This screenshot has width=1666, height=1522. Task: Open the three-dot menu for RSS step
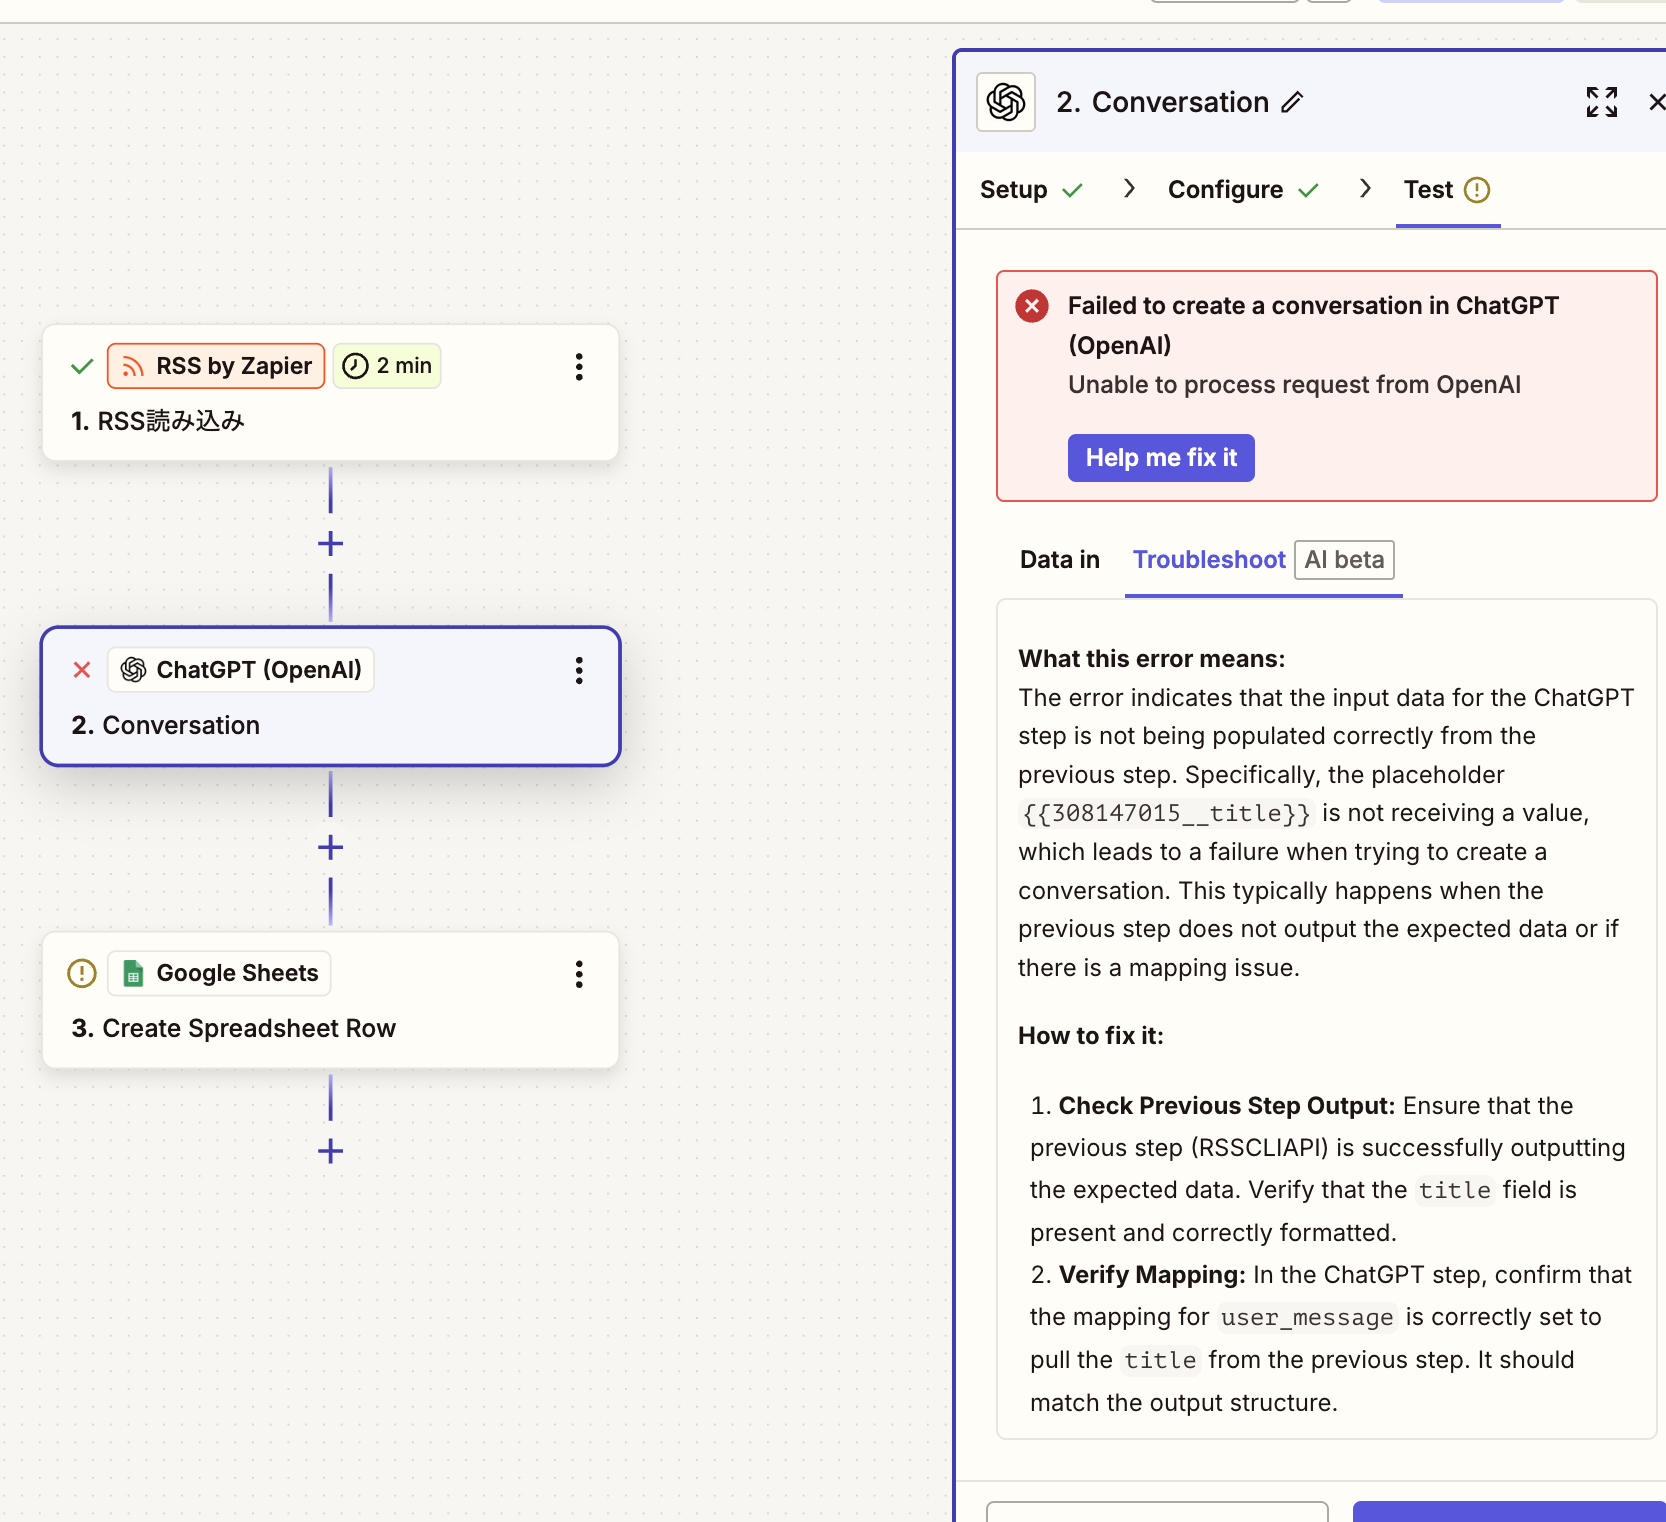[579, 367]
